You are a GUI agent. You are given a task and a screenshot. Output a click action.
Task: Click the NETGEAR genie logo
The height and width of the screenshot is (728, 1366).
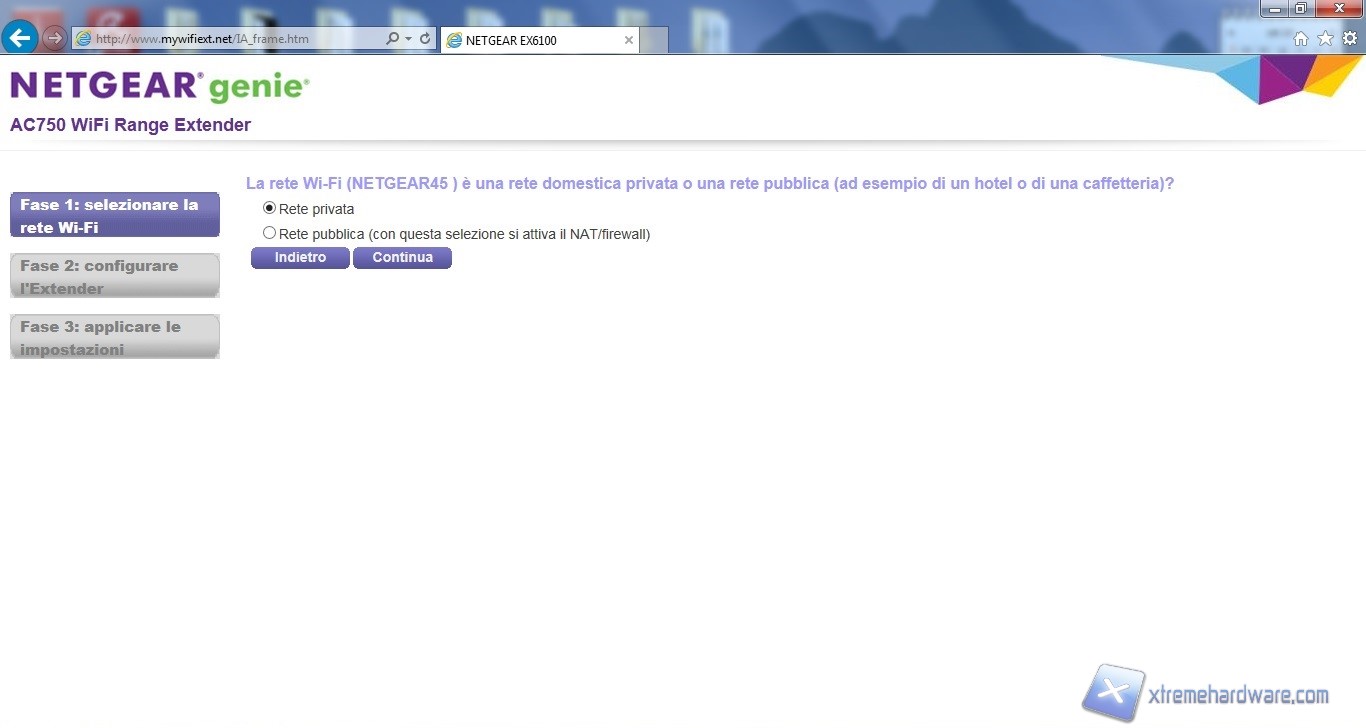point(160,87)
